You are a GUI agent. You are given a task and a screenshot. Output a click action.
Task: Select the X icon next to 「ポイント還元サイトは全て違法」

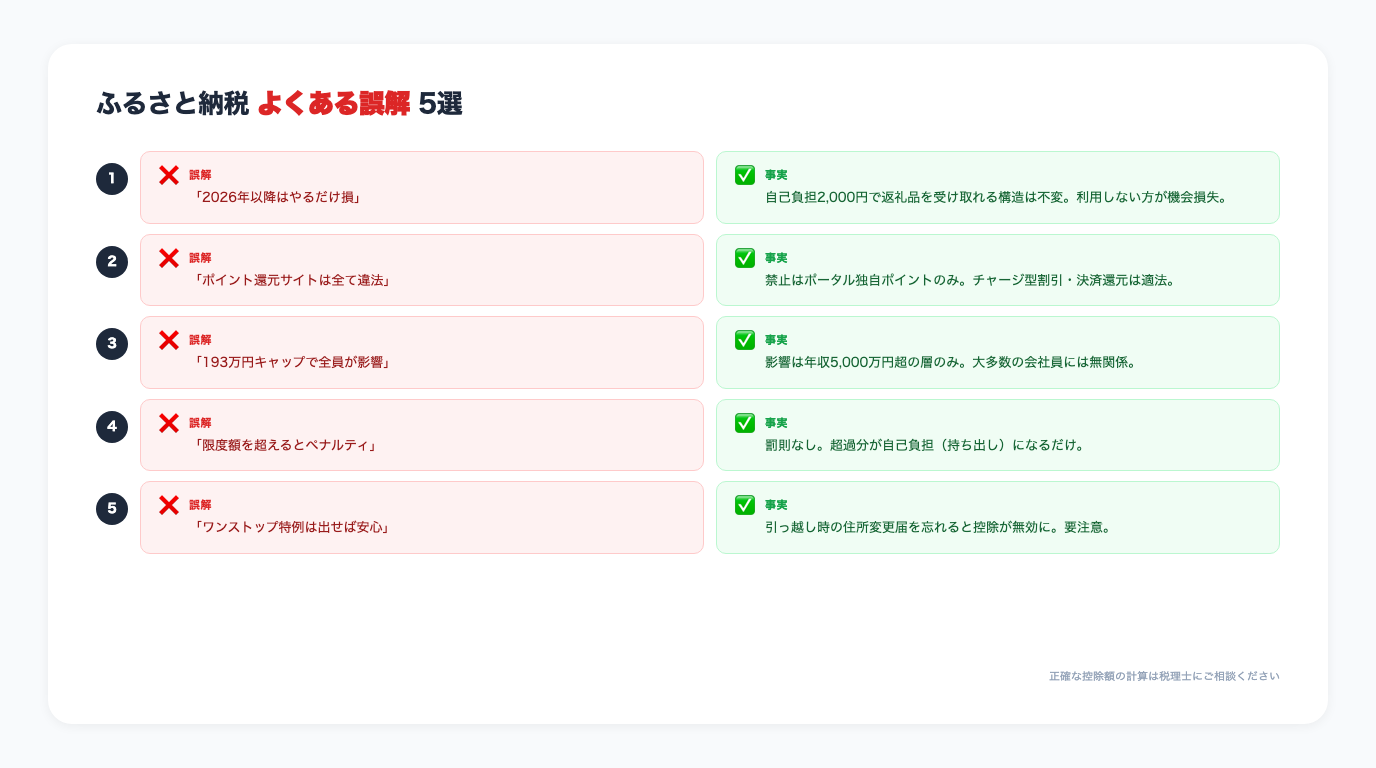[x=169, y=258]
